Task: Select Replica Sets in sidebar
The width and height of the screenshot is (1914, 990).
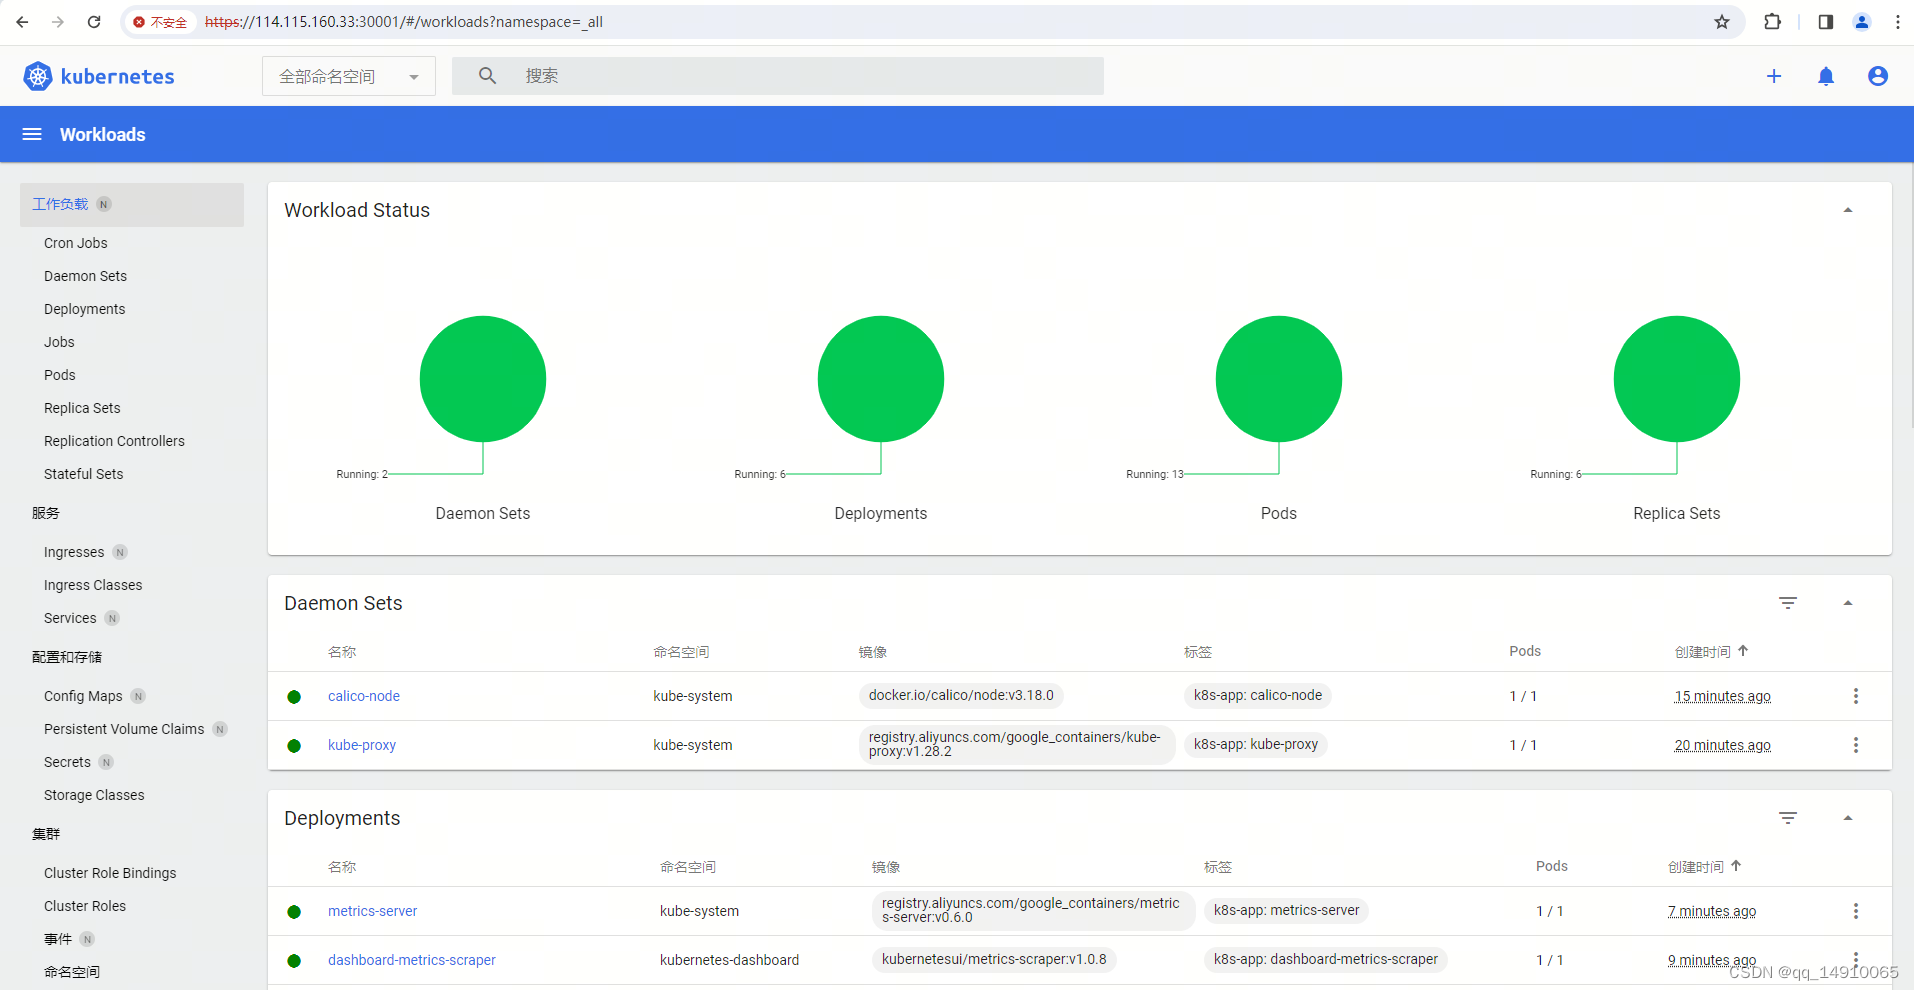Action: click(x=82, y=408)
